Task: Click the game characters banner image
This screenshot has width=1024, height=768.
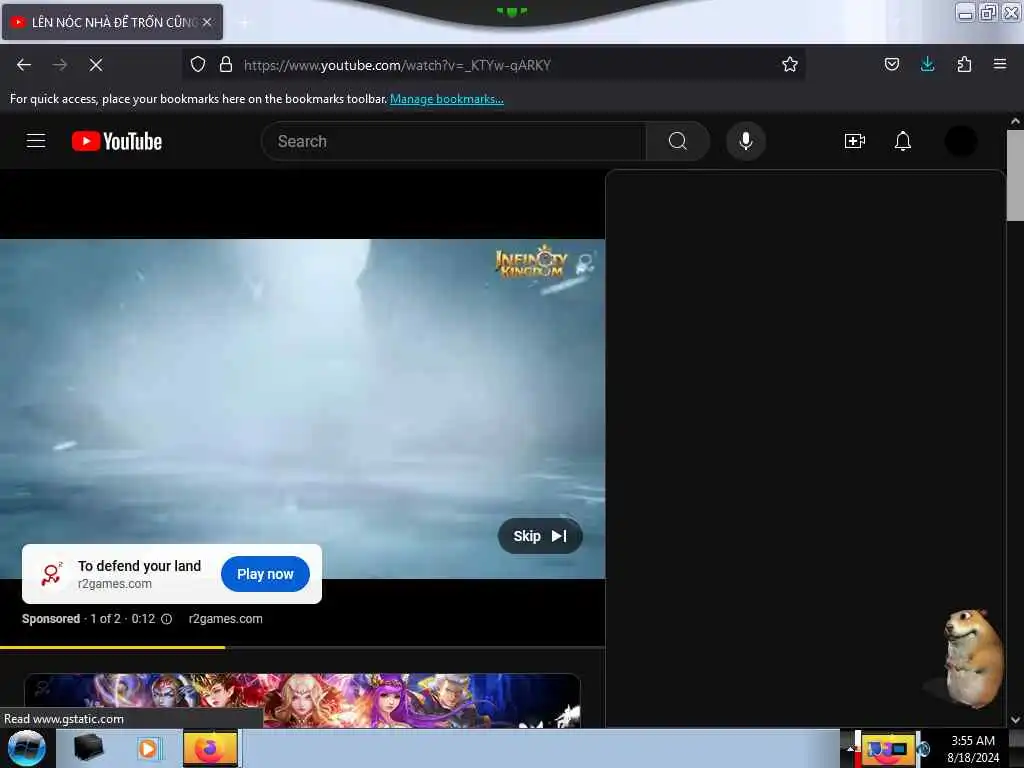Action: 302,700
